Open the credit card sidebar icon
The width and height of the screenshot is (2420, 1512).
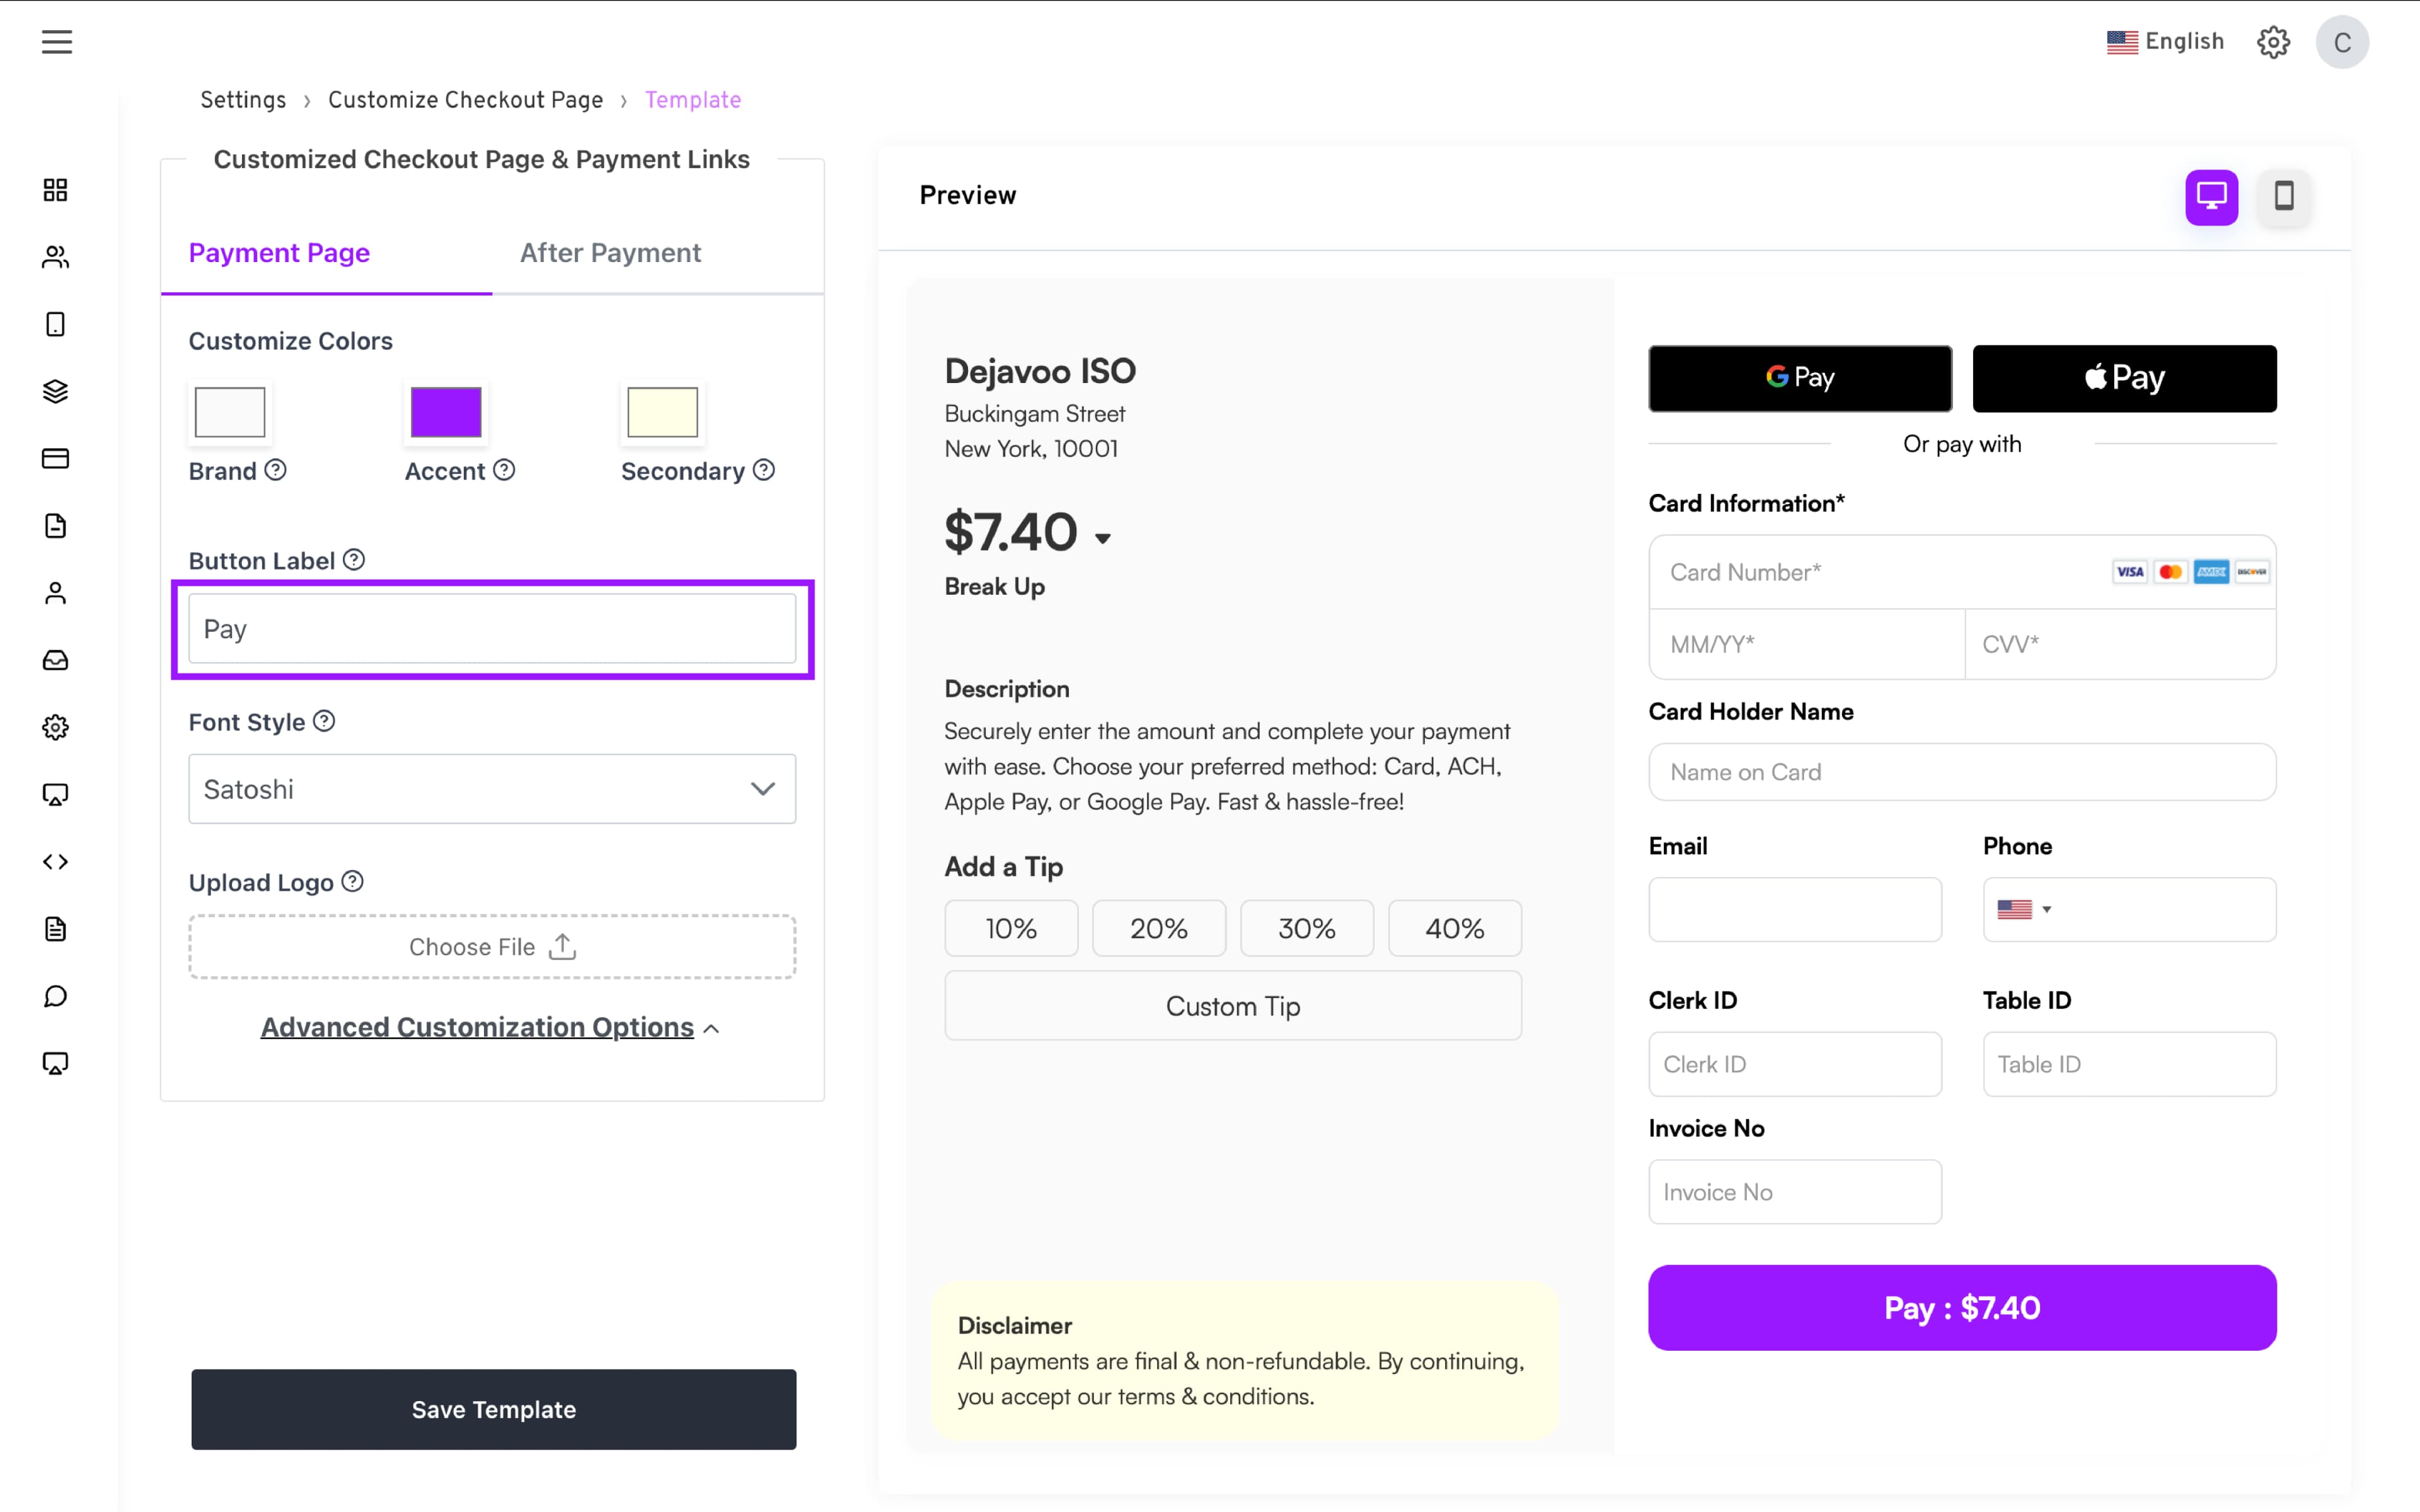[56, 458]
